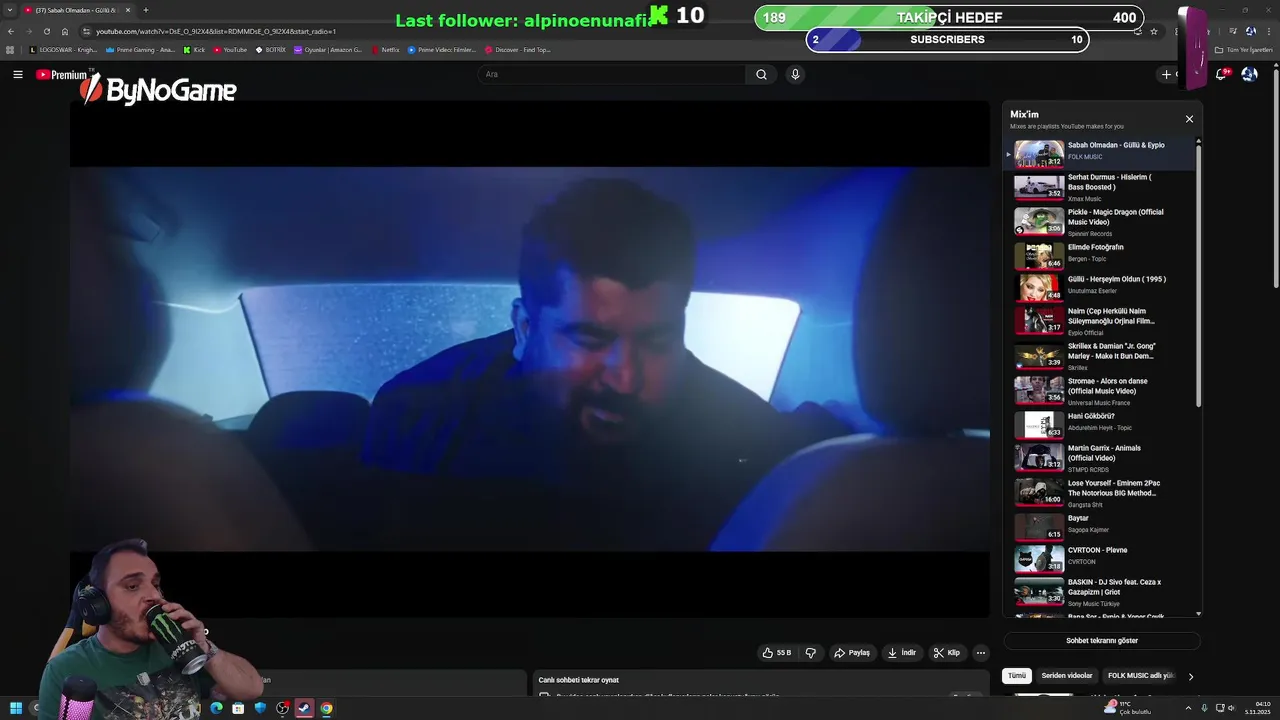This screenshot has width=1280, height=720.
Task: Open Microsoft Edge from the taskbar
Action: coord(216,709)
